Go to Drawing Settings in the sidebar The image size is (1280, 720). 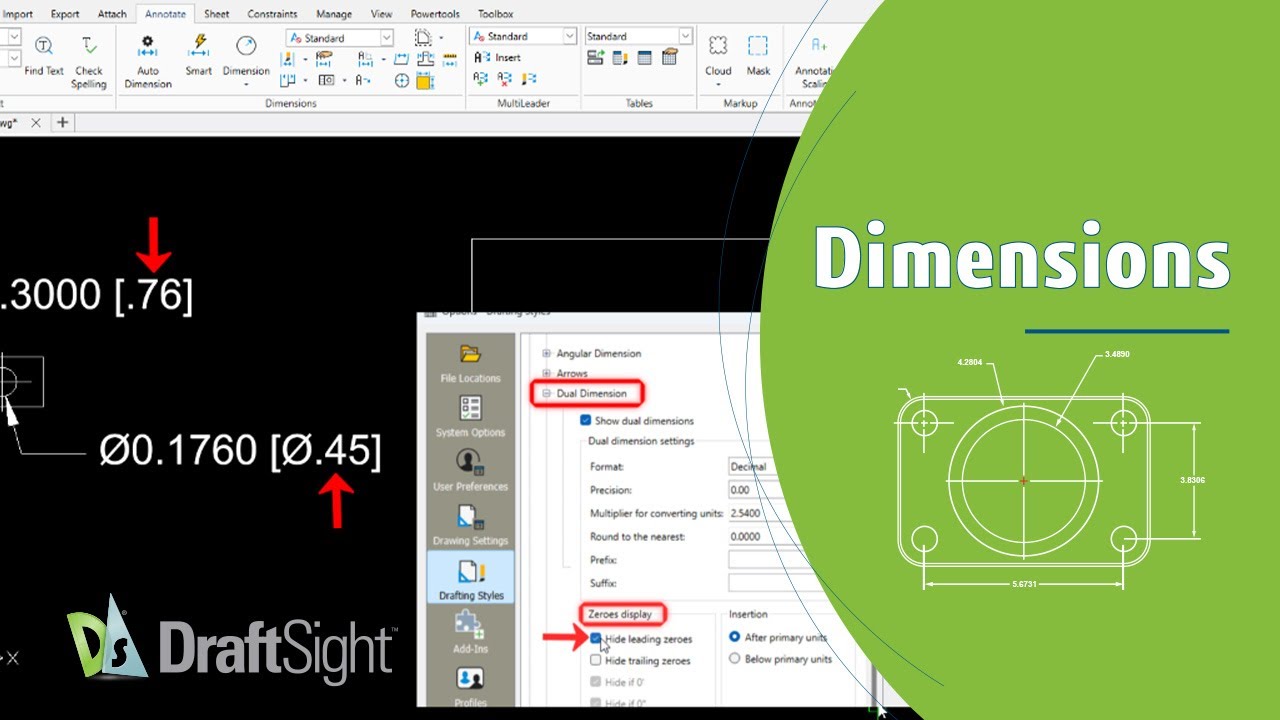point(470,524)
